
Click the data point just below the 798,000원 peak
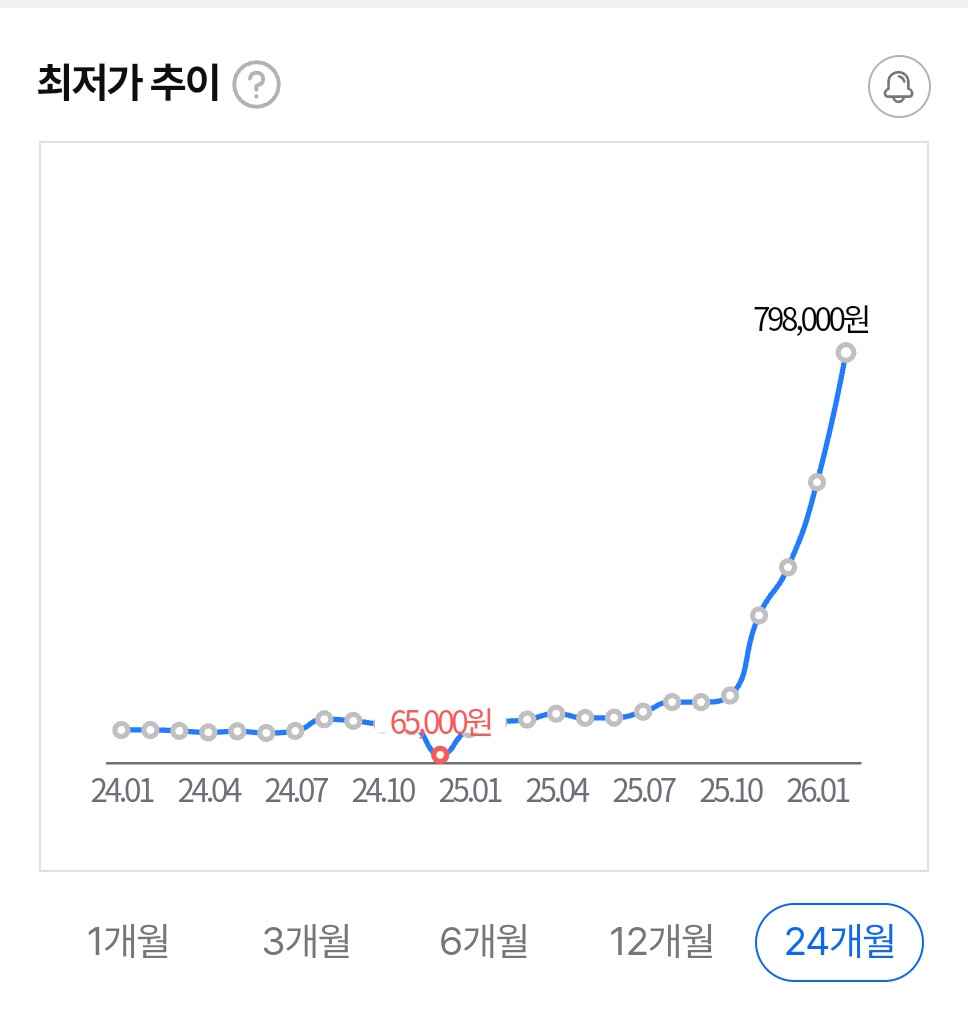pos(817,482)
